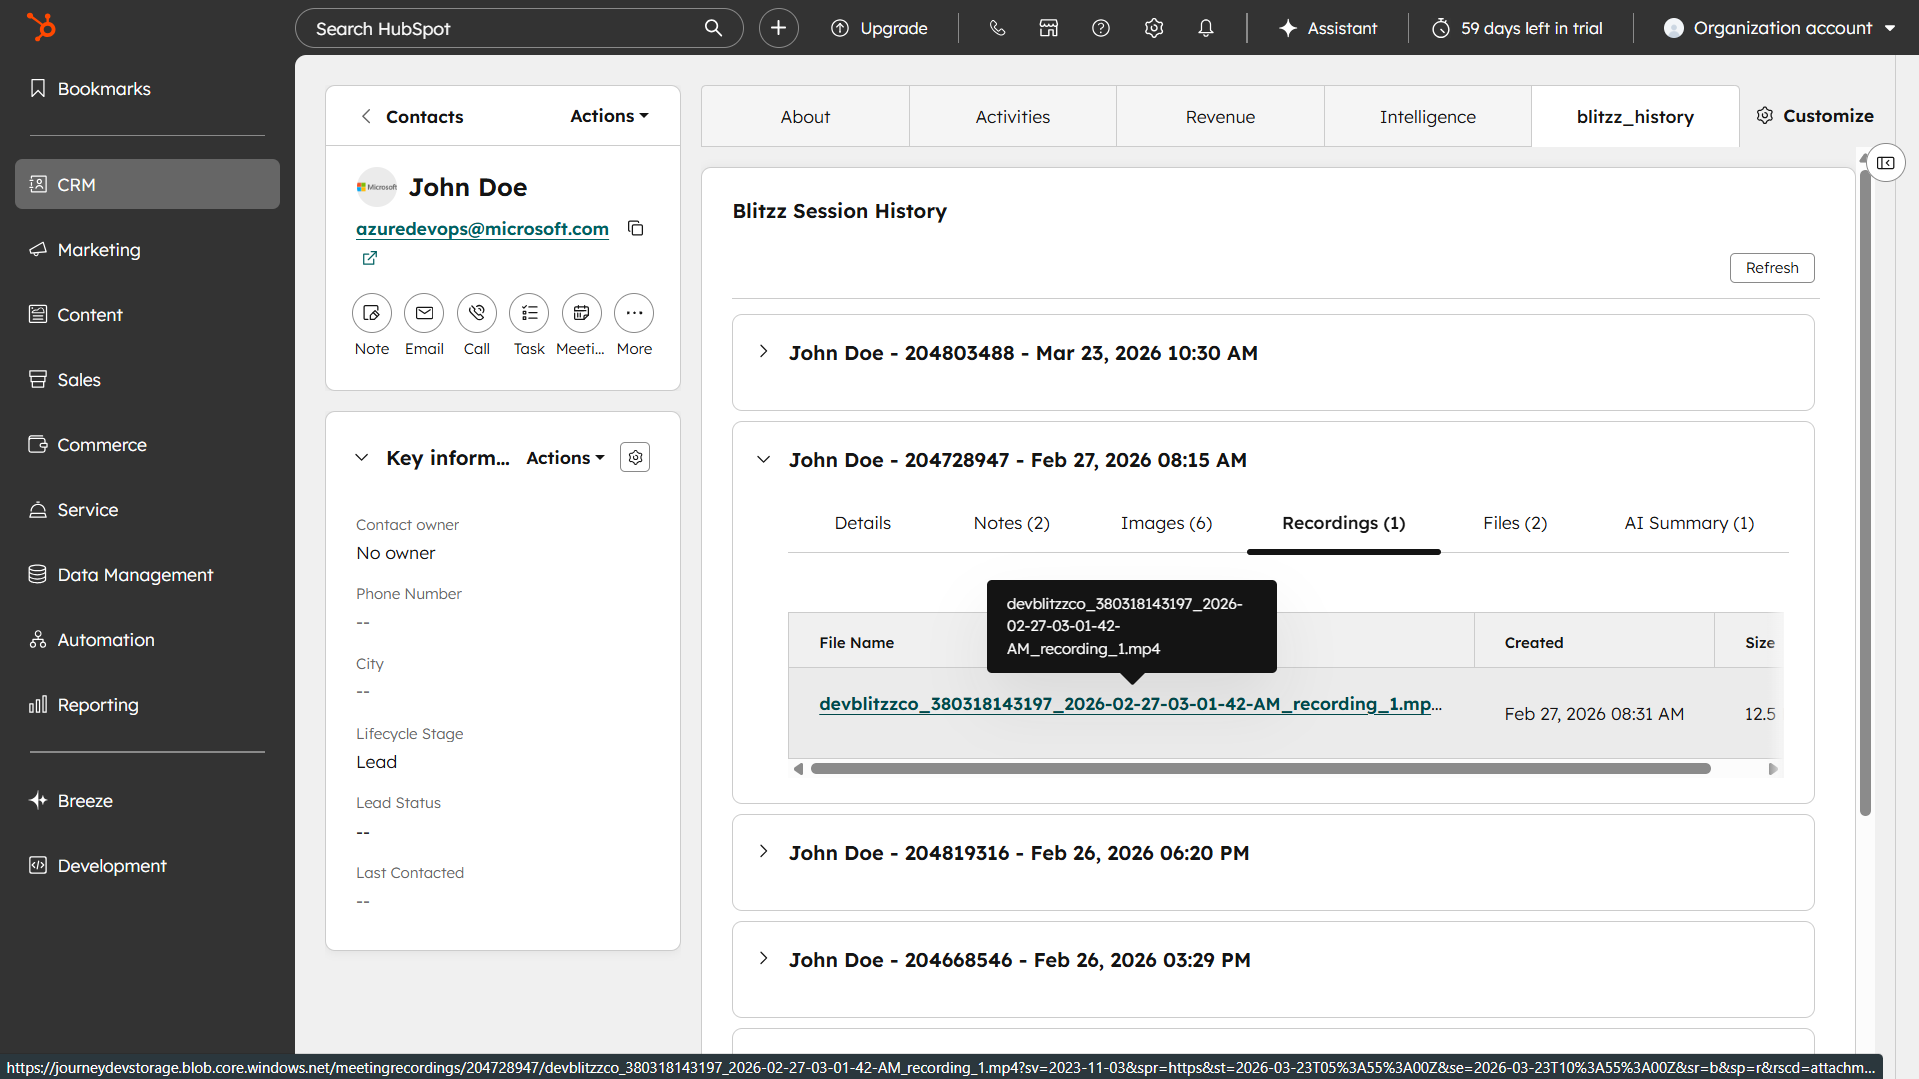This screenshot has height=1079, width=1919.
Task: Open the Assistant
Action: pyautogui.click(x=1328, y=28)
